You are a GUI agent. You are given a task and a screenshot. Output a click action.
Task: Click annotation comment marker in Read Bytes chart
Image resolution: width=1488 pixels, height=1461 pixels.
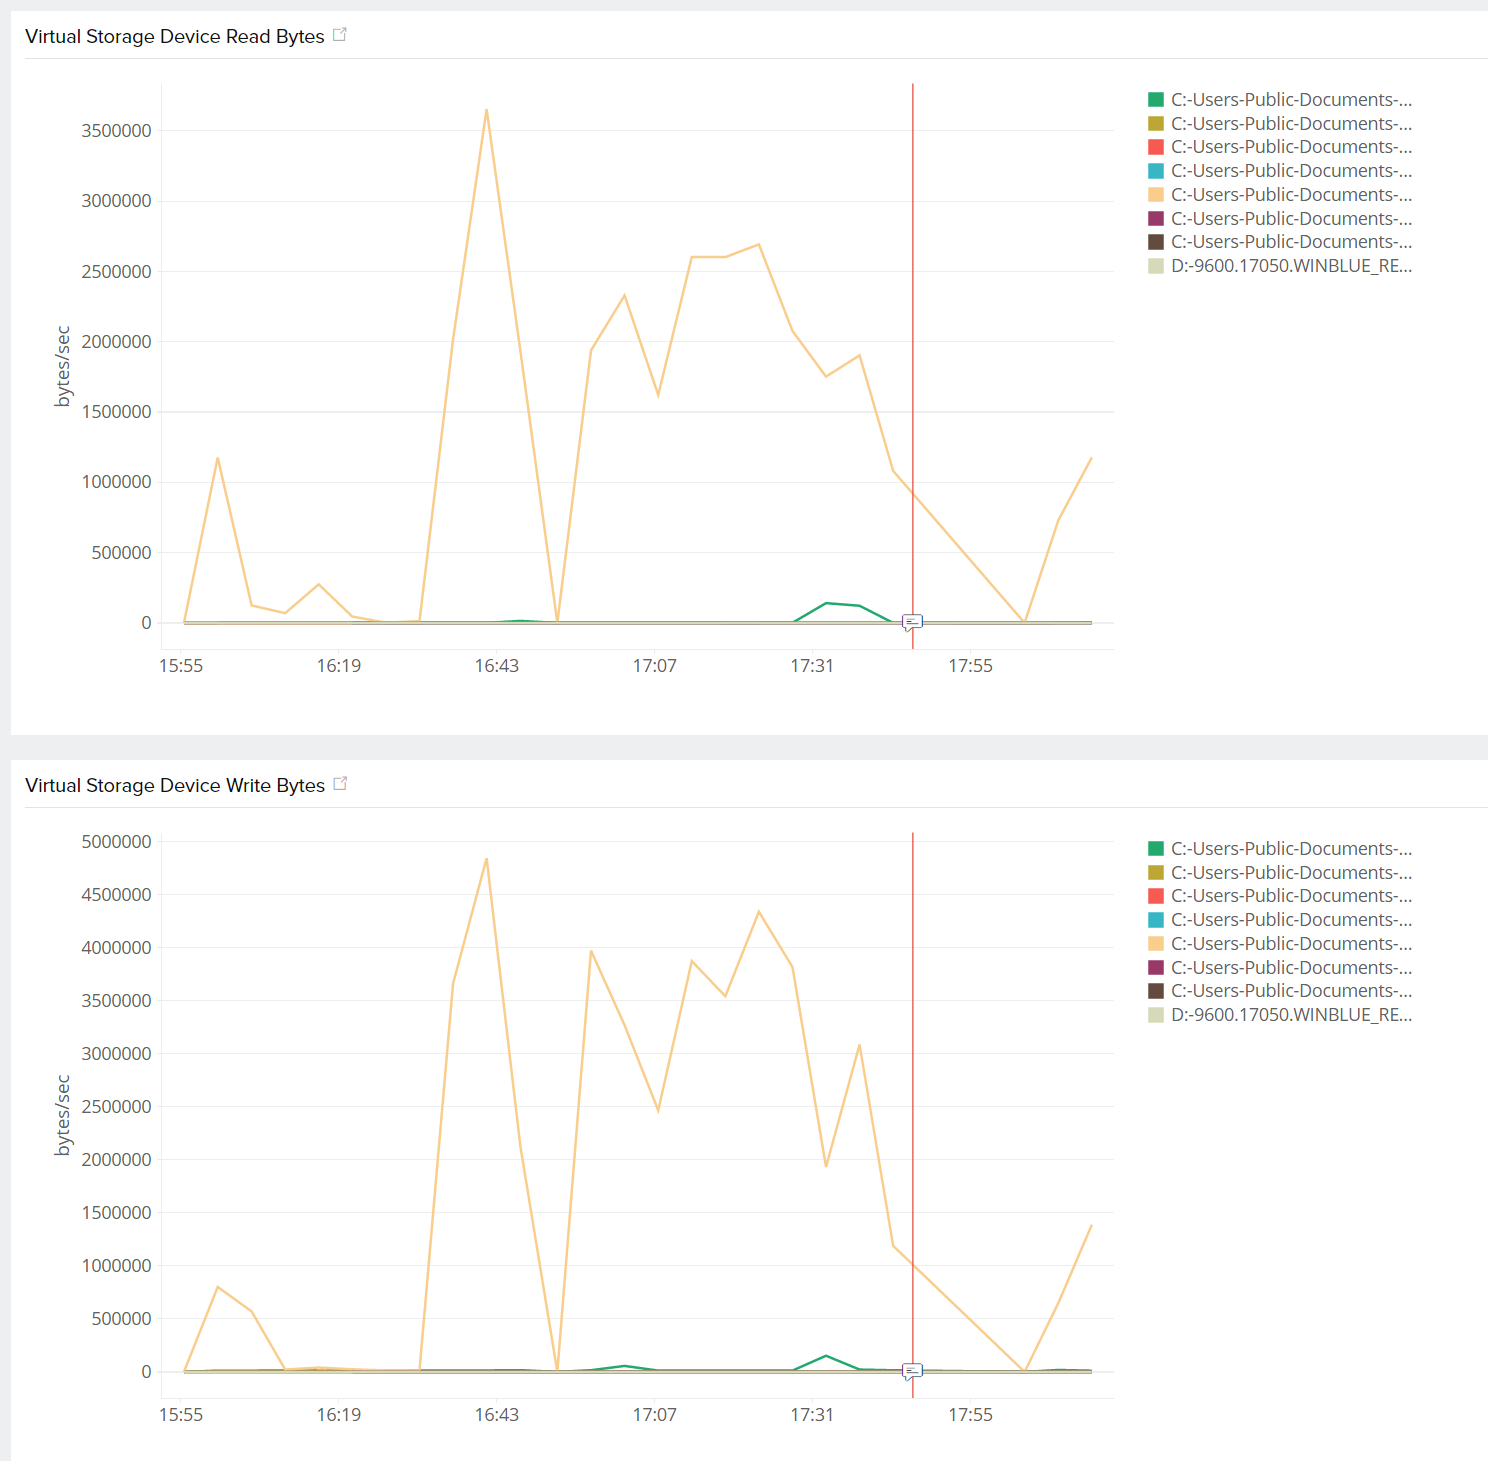tap(912, 623)
